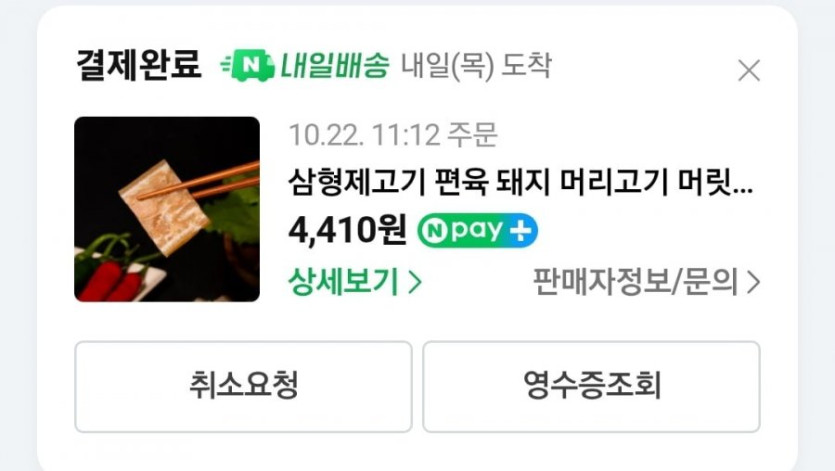Click the 내일(목) 도착 arrival text
This screenshot has width=835, height=471.
(x=476, y=66)
